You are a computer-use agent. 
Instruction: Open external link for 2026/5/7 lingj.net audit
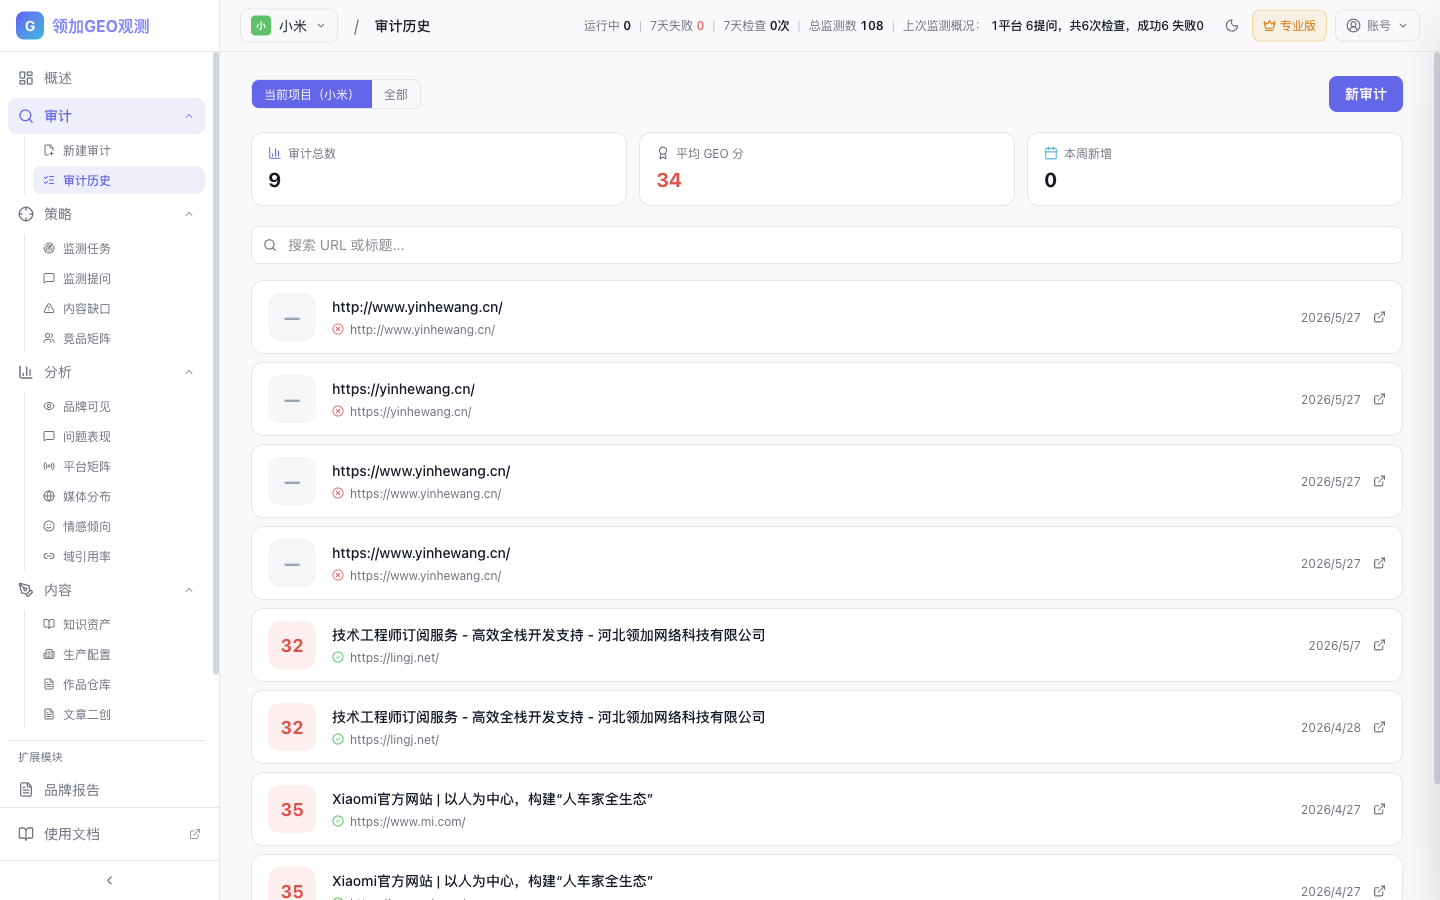click(x=1379, y=645)
